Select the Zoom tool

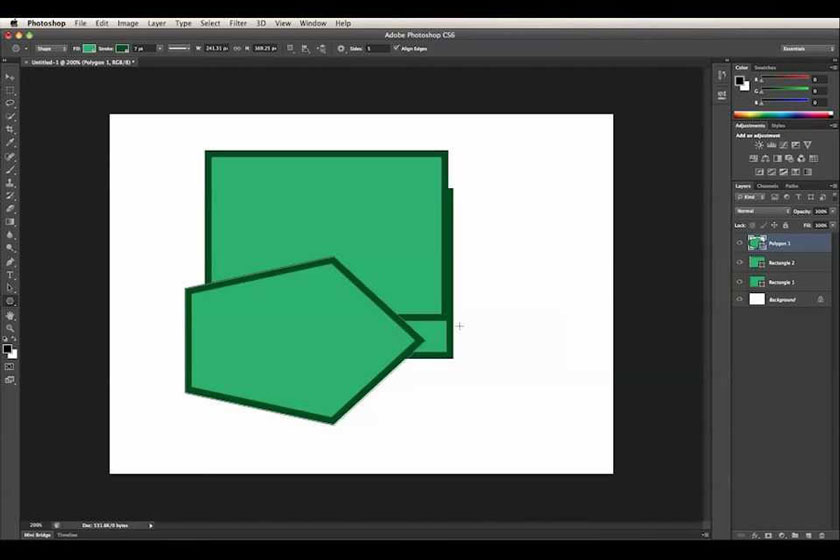click(x=10, y=328)
